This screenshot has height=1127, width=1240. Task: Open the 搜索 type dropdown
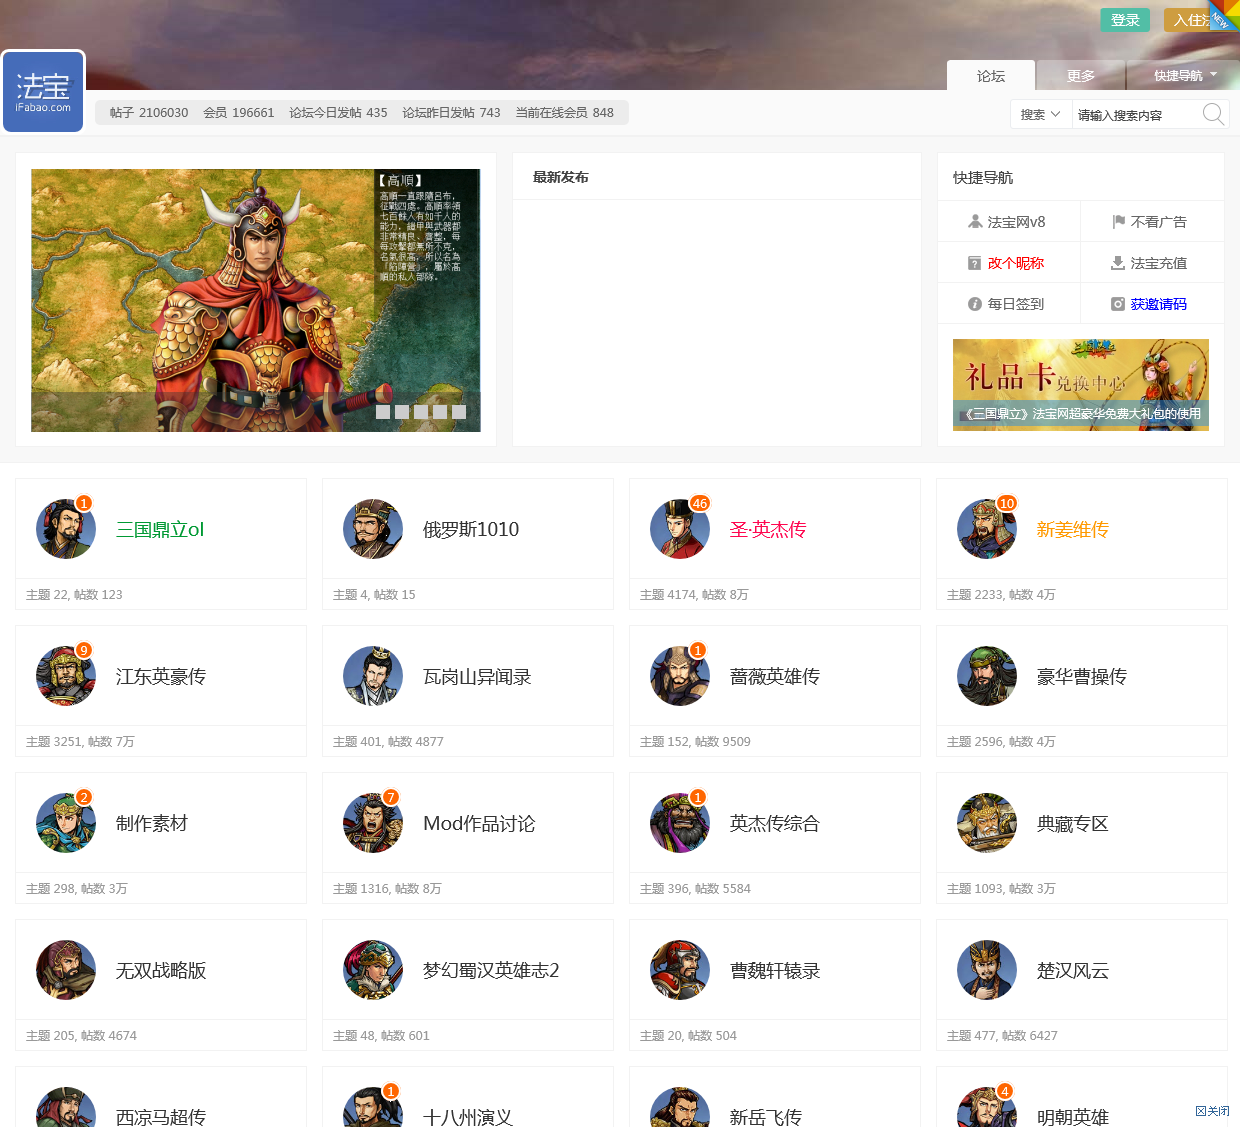click(1041, 114)
